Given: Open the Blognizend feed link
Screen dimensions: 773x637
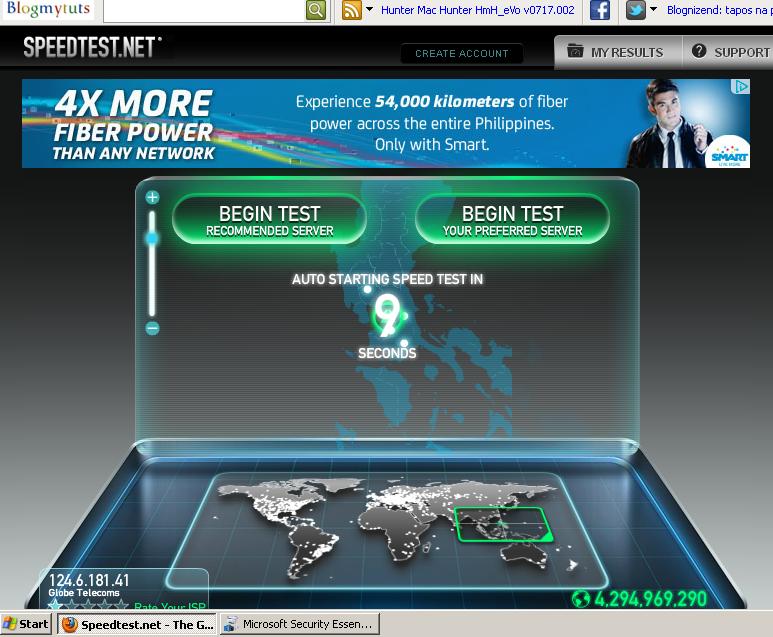Looking at the screenshot, I should tap(720, 10).
